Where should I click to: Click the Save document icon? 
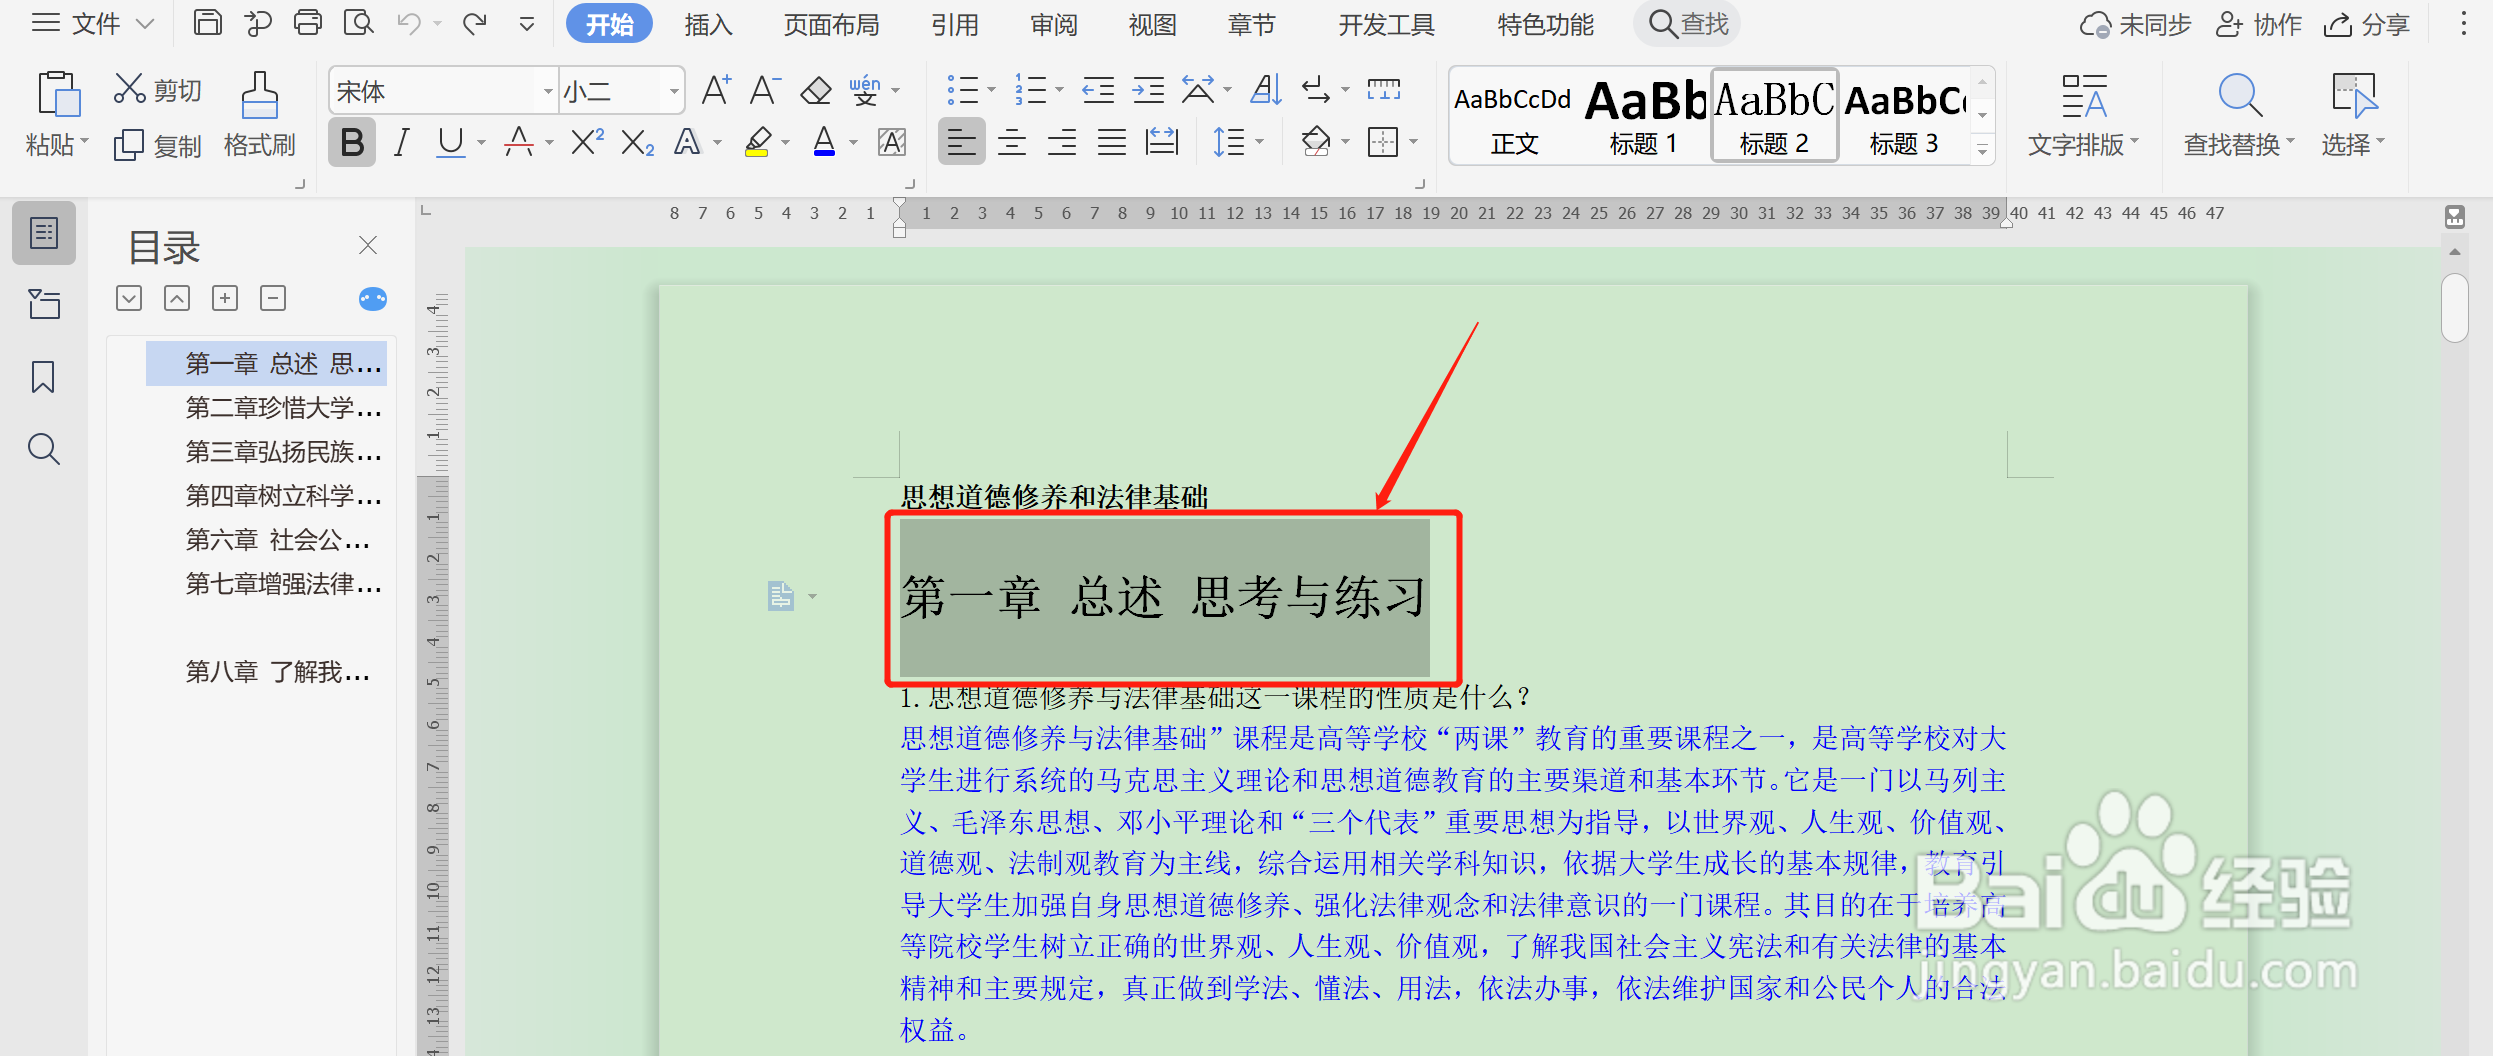coord(207,23)
